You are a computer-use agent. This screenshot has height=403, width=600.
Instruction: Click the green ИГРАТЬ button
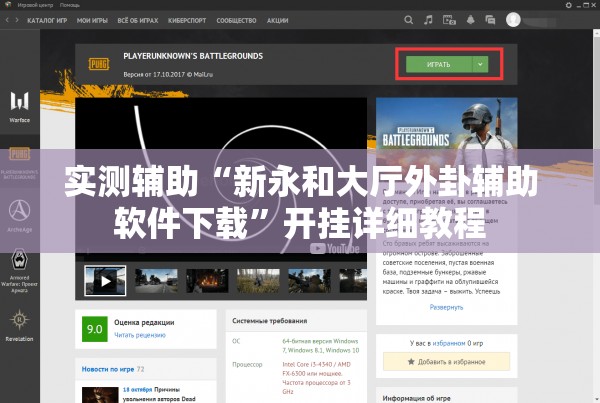(x=439, y=64)
